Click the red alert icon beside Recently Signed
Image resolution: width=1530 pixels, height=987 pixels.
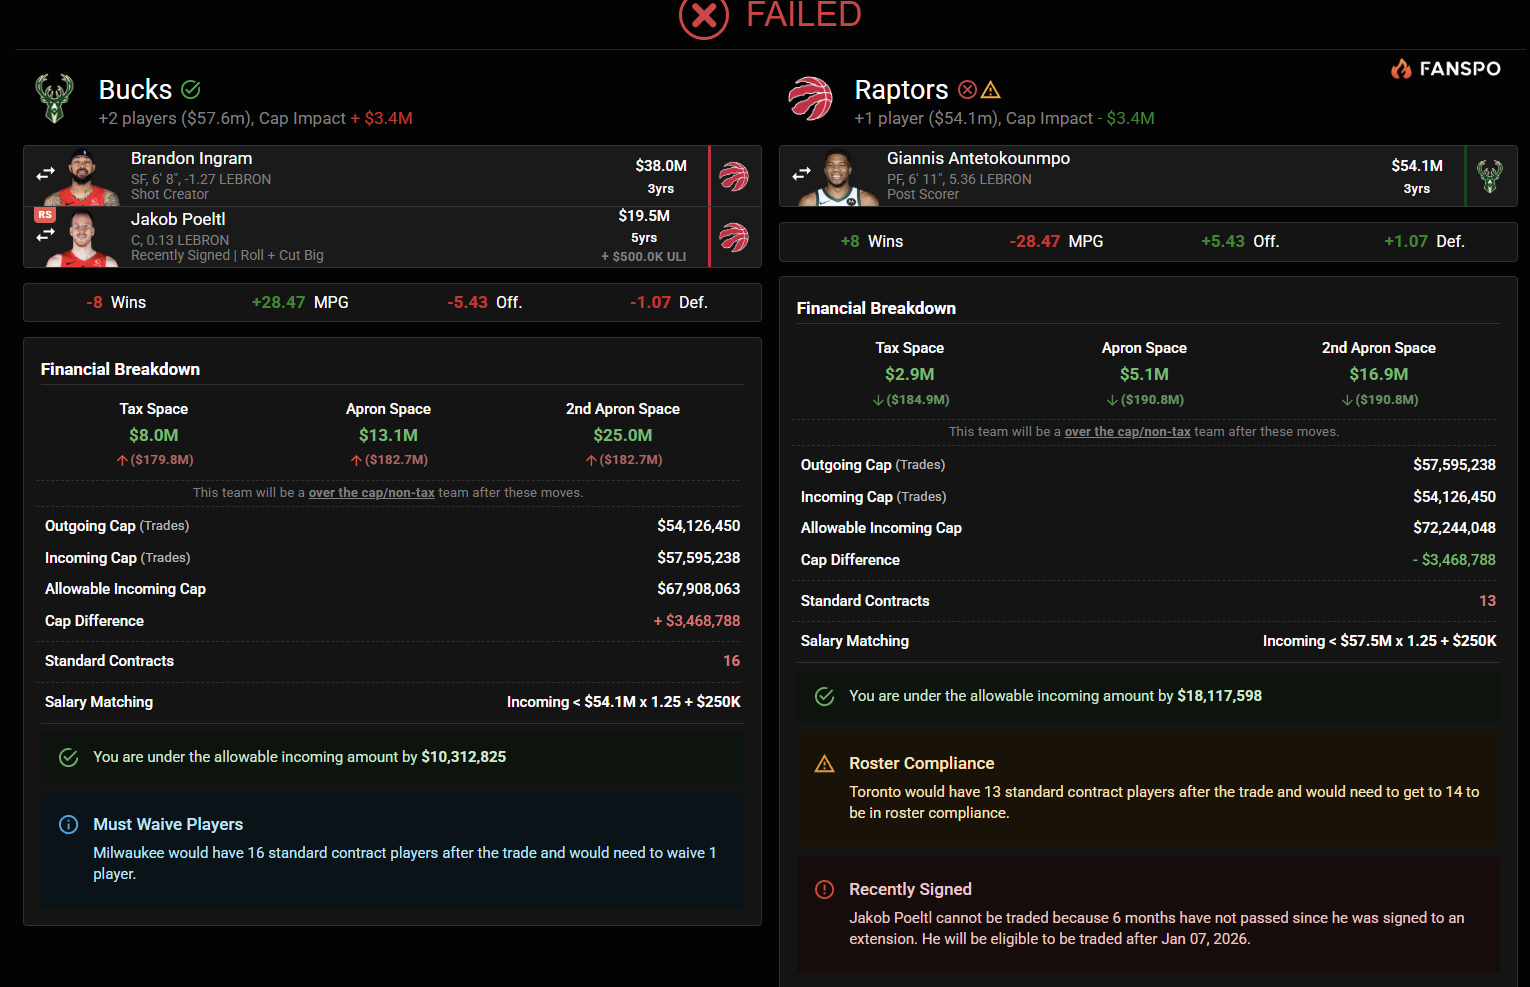[x=825, y=889]
